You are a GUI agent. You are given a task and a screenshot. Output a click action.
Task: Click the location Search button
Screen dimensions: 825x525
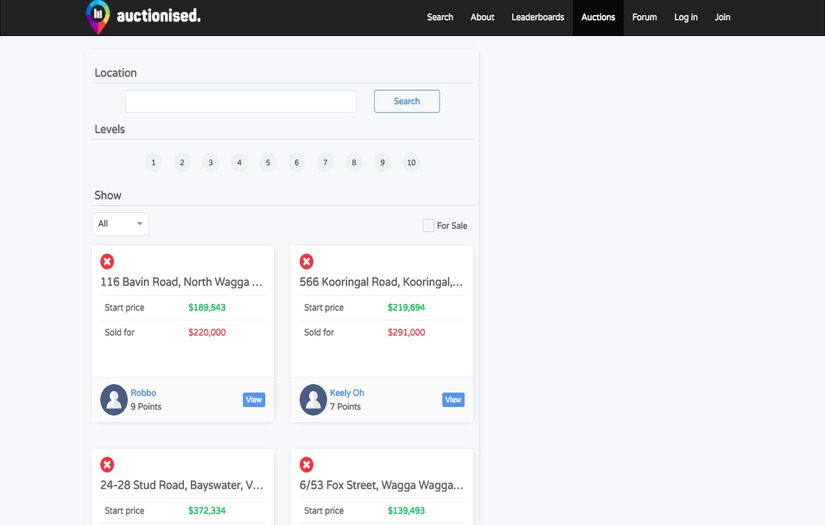tap(407, 101)
